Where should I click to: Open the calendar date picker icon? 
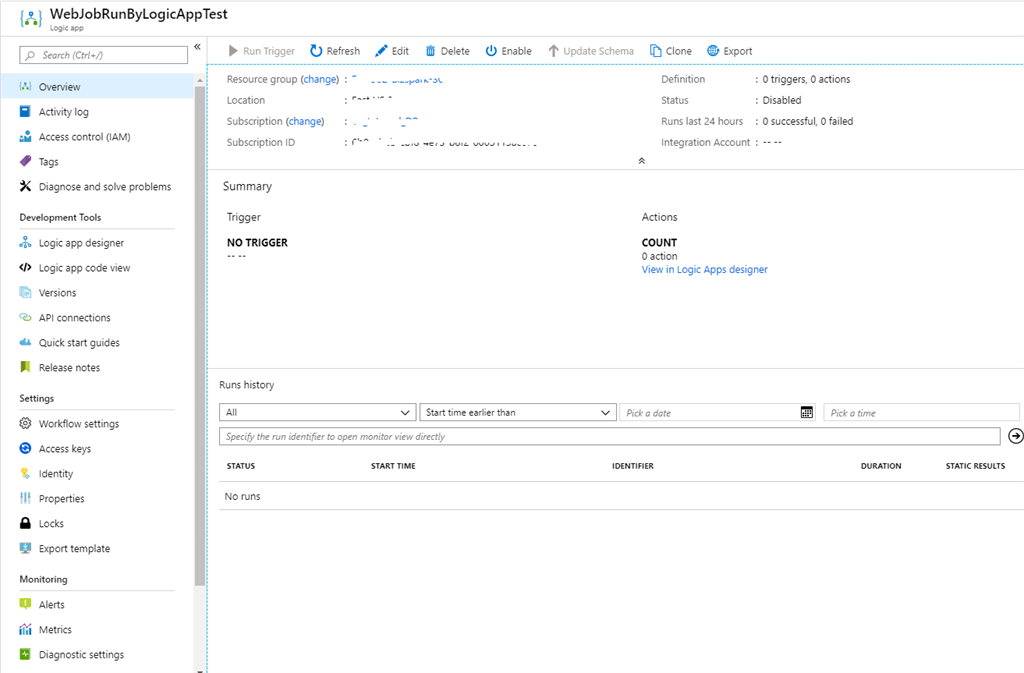[807, 412]
